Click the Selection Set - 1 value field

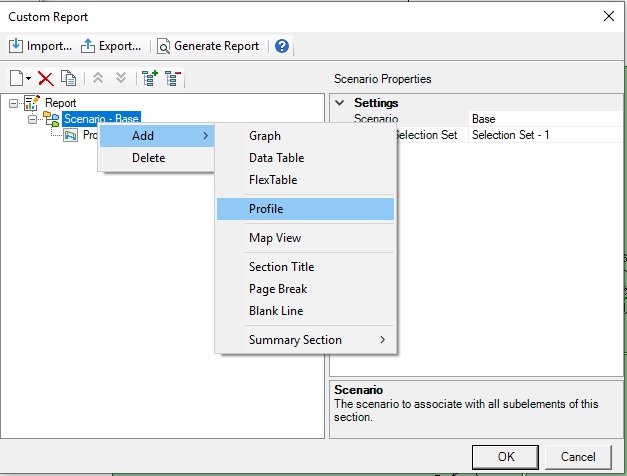pos(543,134)
